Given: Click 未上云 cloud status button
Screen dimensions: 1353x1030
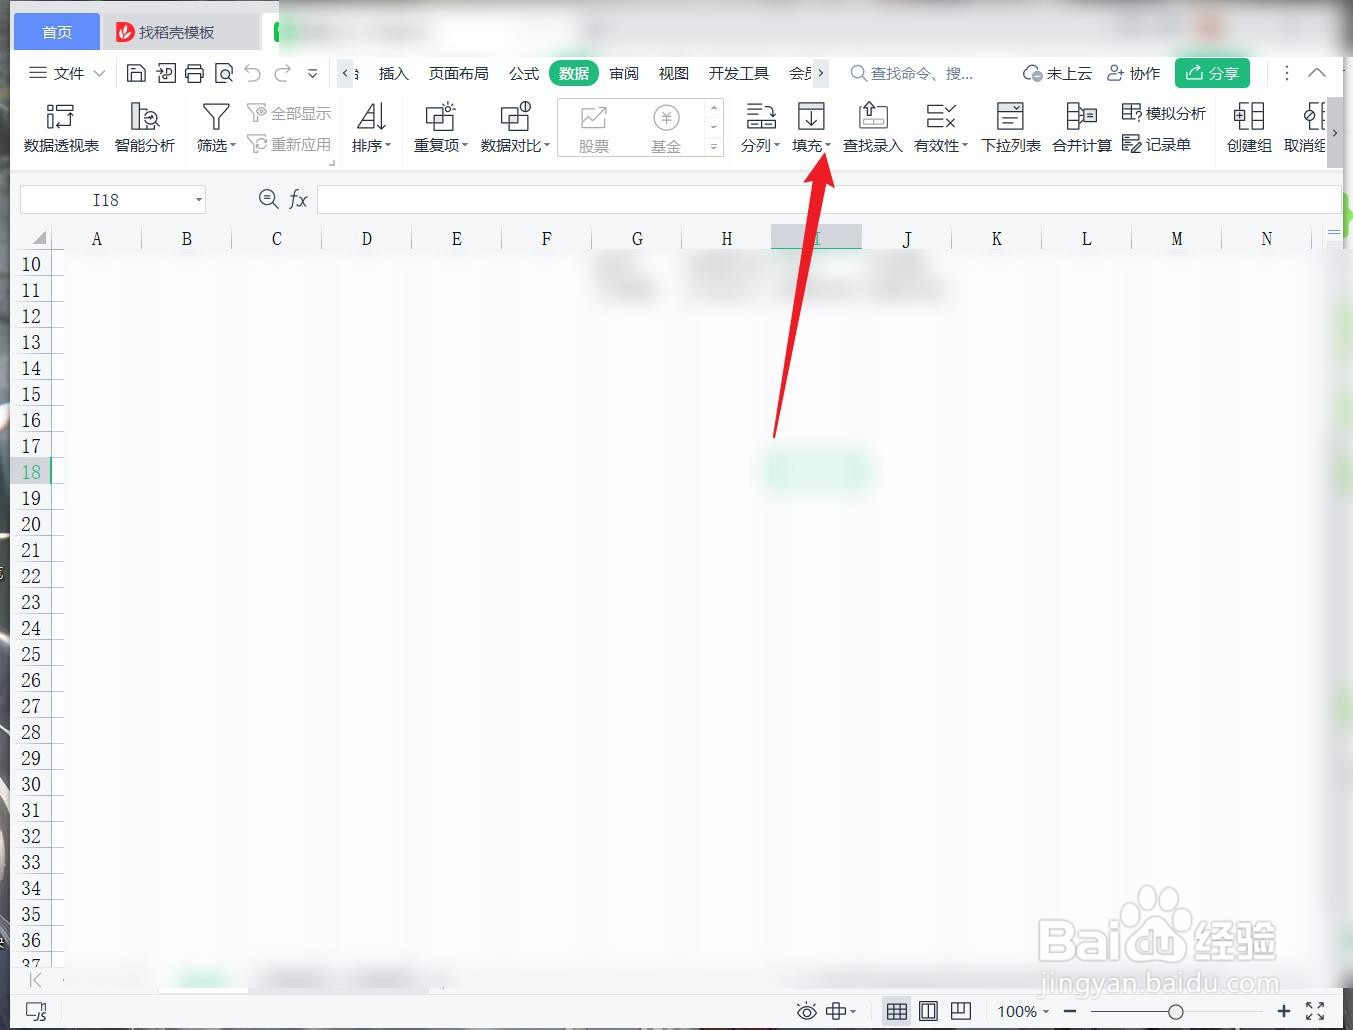Looking at the screenshot, I should [1057, 73].
